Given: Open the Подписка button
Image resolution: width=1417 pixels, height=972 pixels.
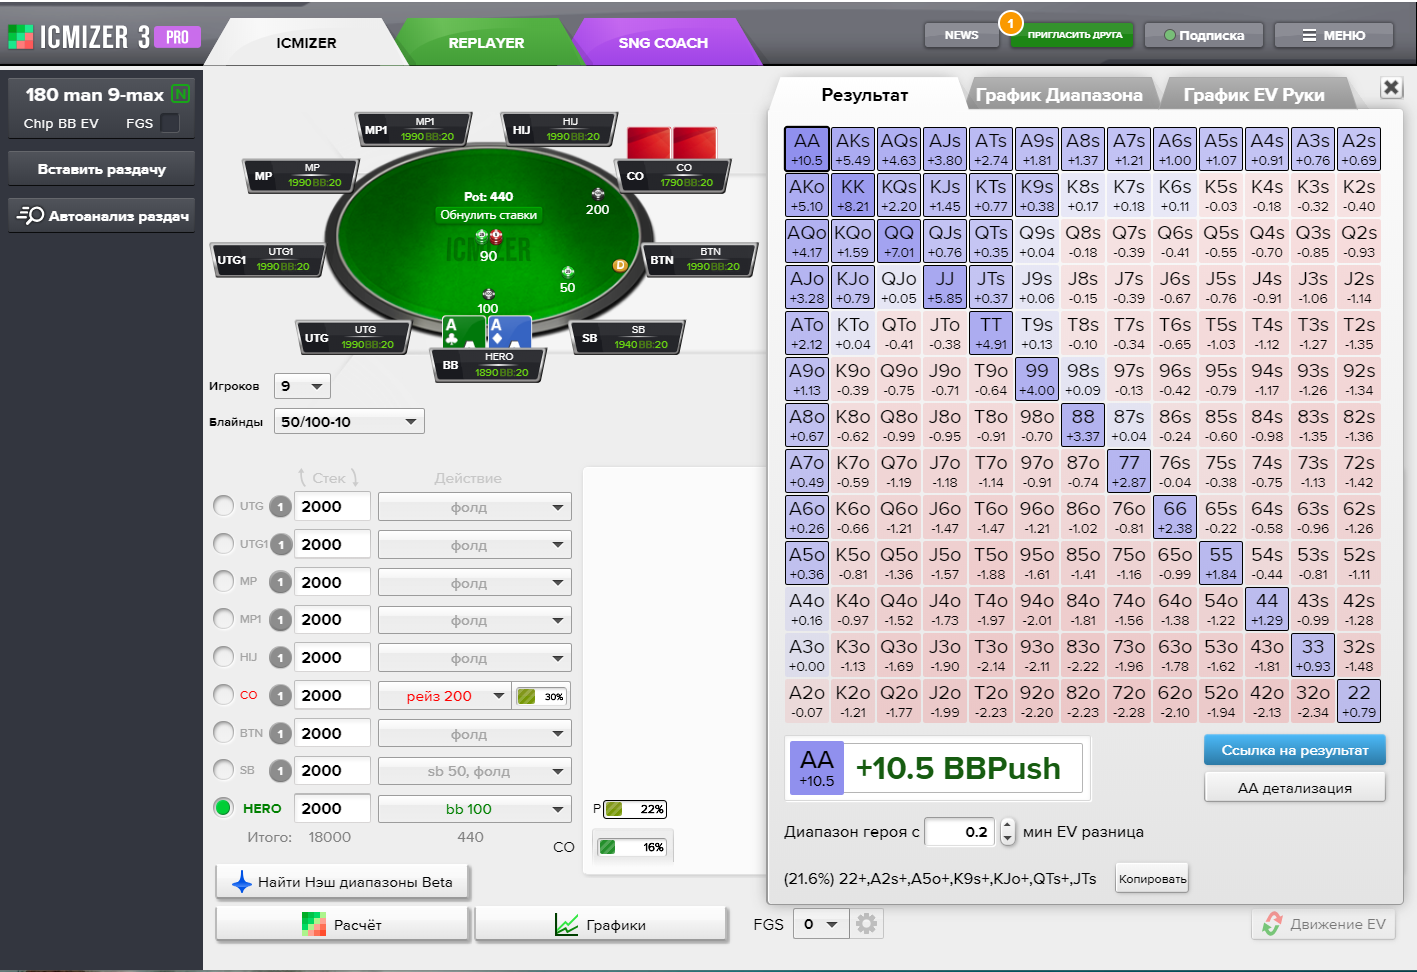Looking at the screenshot, I should (1204, 35).
